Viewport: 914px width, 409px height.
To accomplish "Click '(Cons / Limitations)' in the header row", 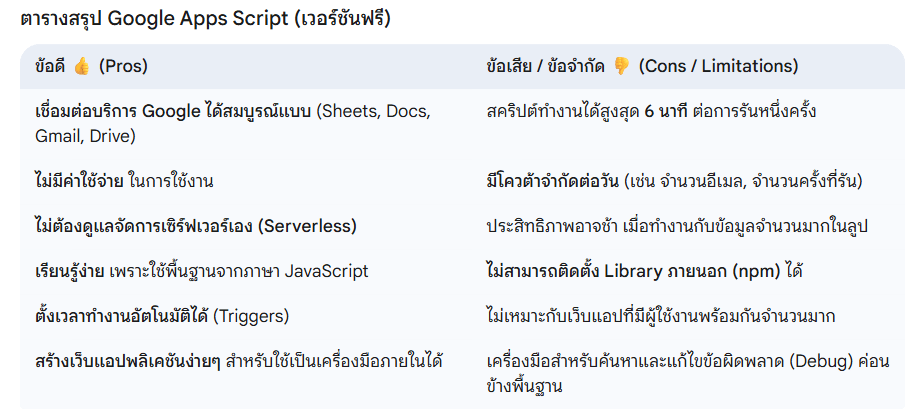I will click(718, 67).
